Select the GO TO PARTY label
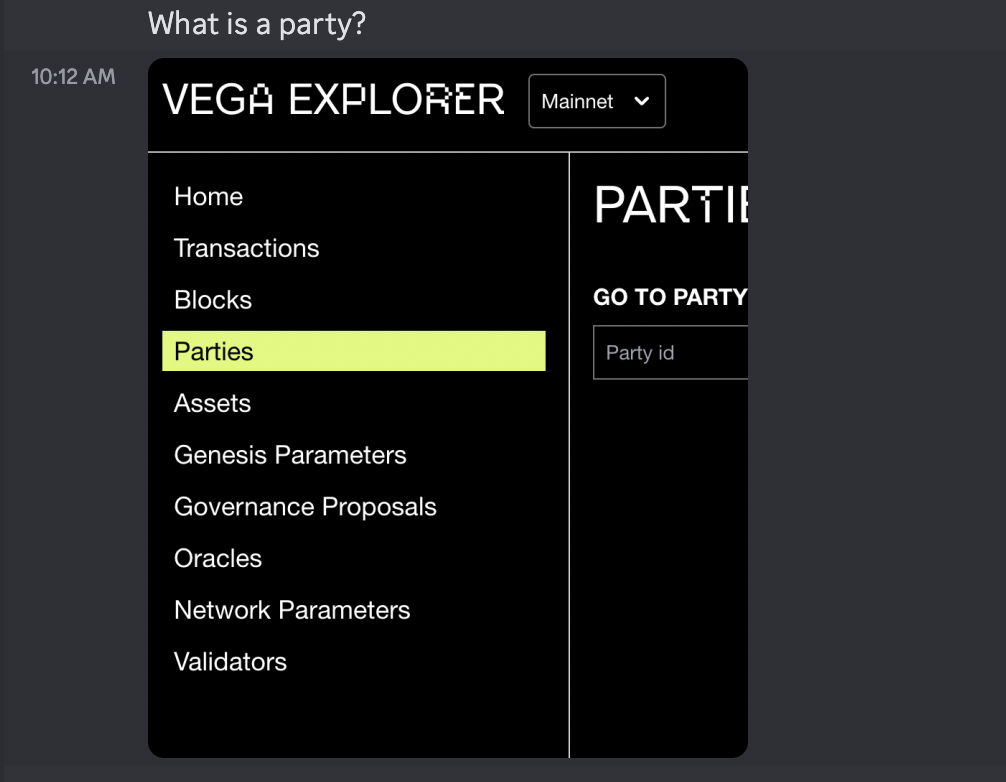 (x=668, y=297)
